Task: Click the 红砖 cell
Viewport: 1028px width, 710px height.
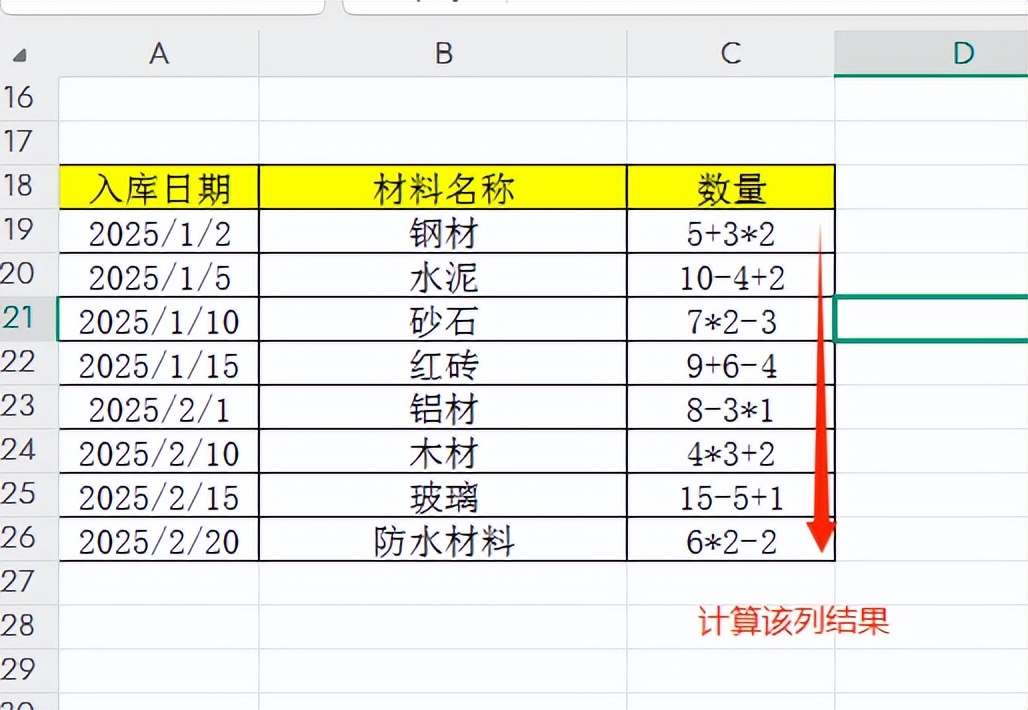Action: click(443, 363)
